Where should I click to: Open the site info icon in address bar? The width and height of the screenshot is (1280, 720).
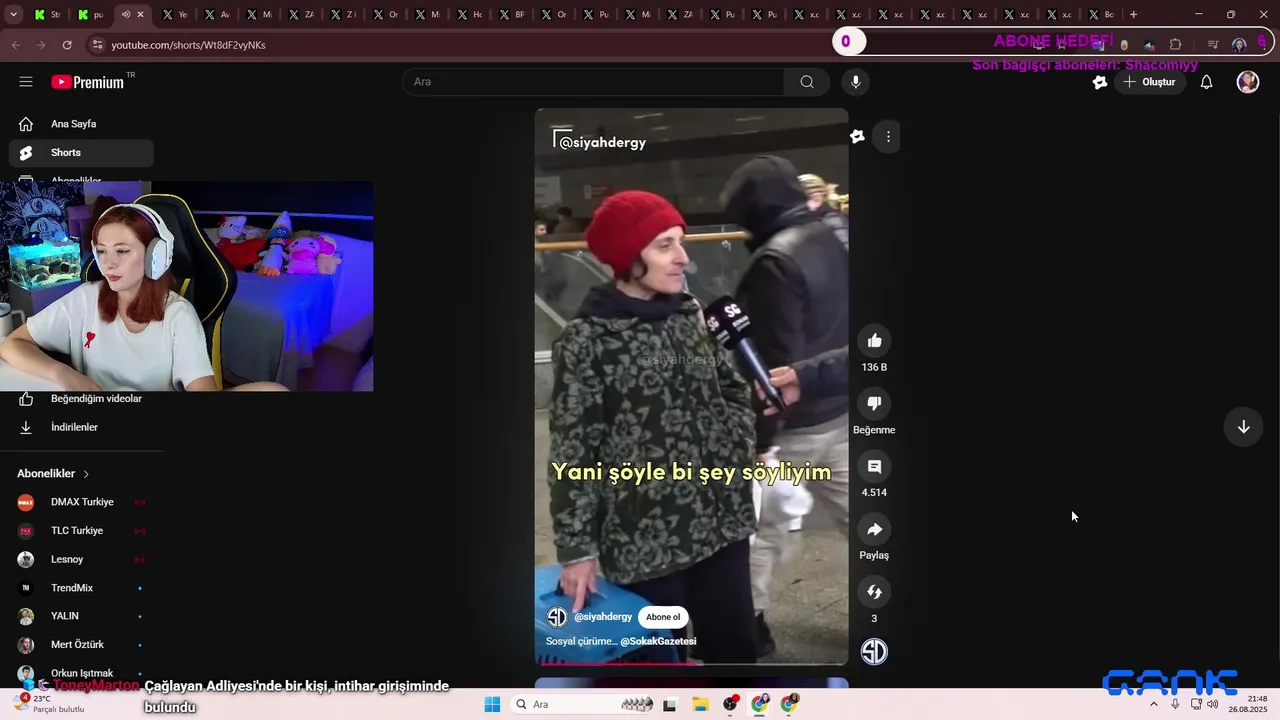tap(97, 45)
